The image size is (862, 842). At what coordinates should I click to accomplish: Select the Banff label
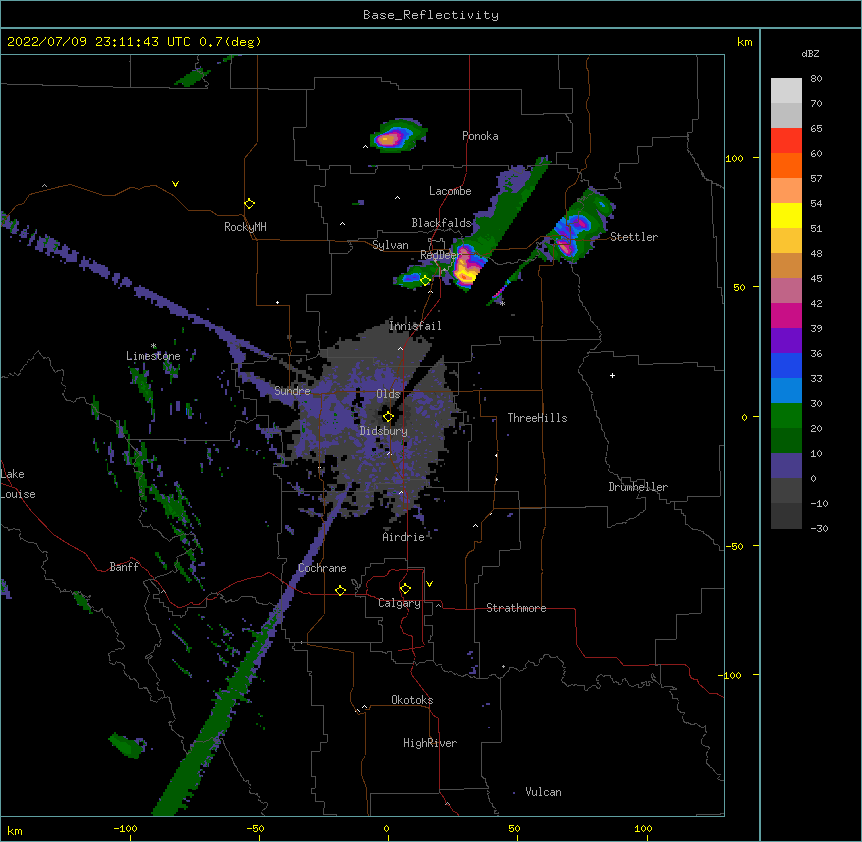coord(124,567)
